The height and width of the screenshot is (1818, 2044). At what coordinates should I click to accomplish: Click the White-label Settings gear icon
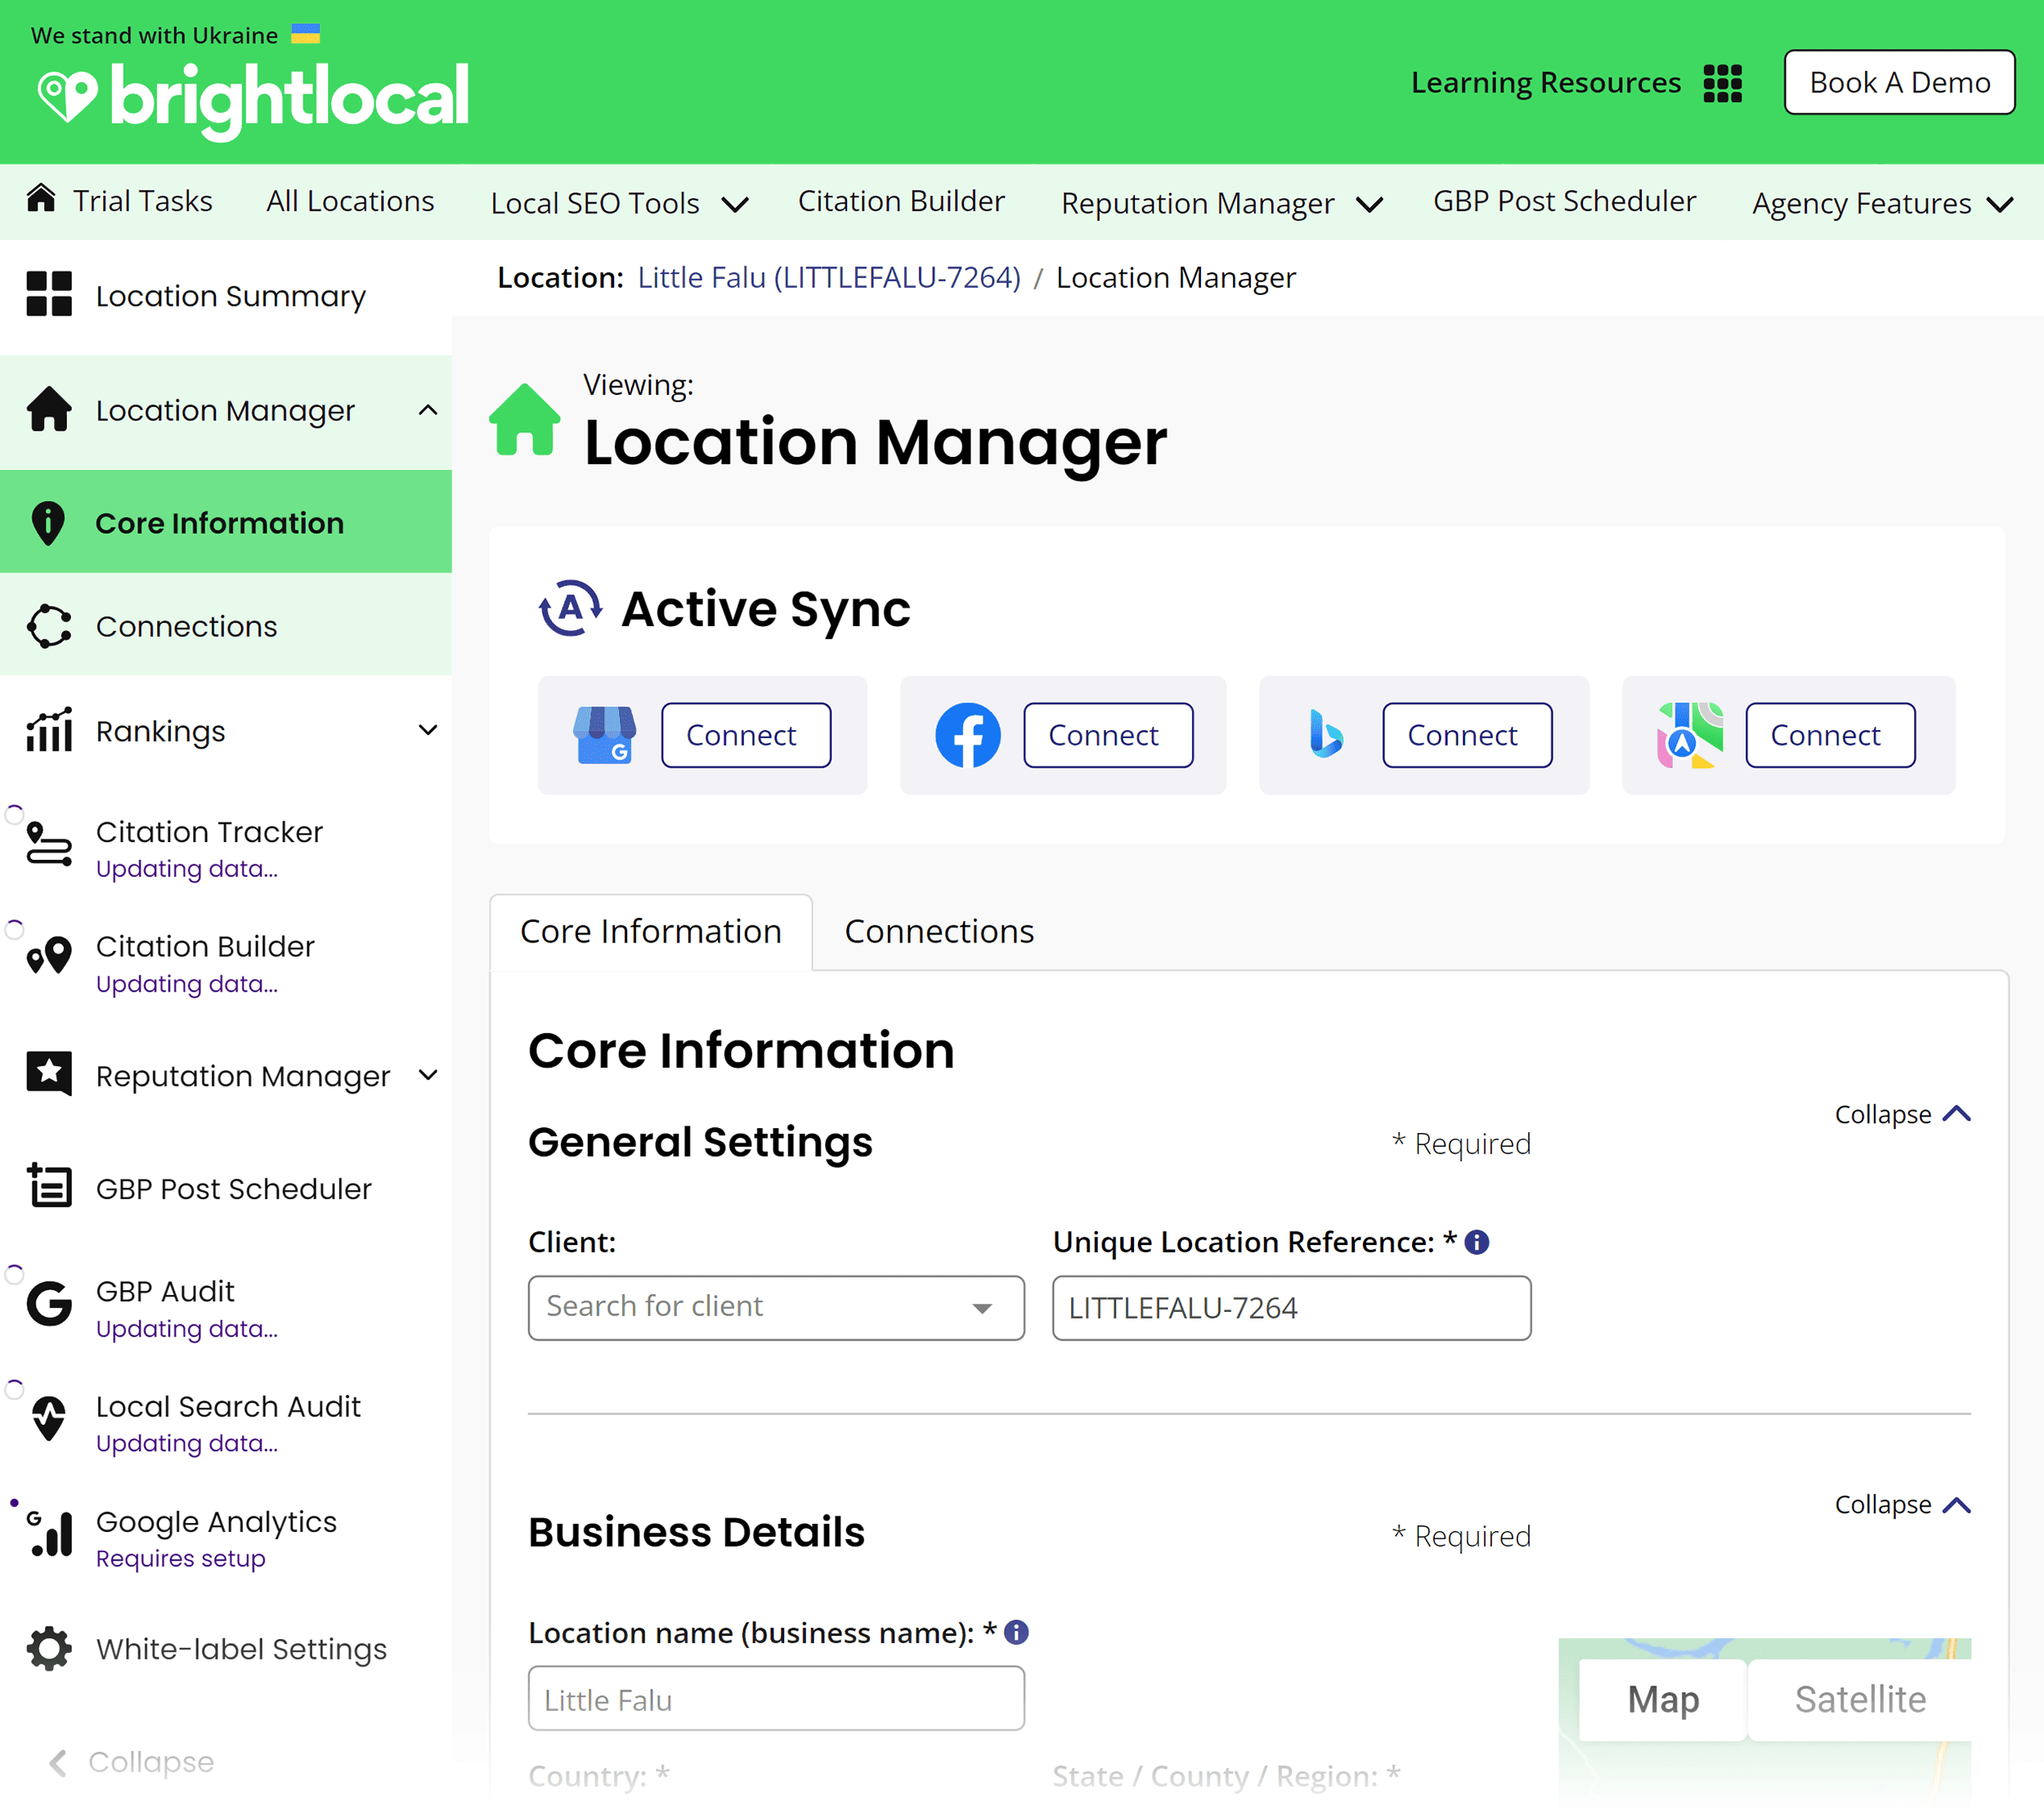49,1649
